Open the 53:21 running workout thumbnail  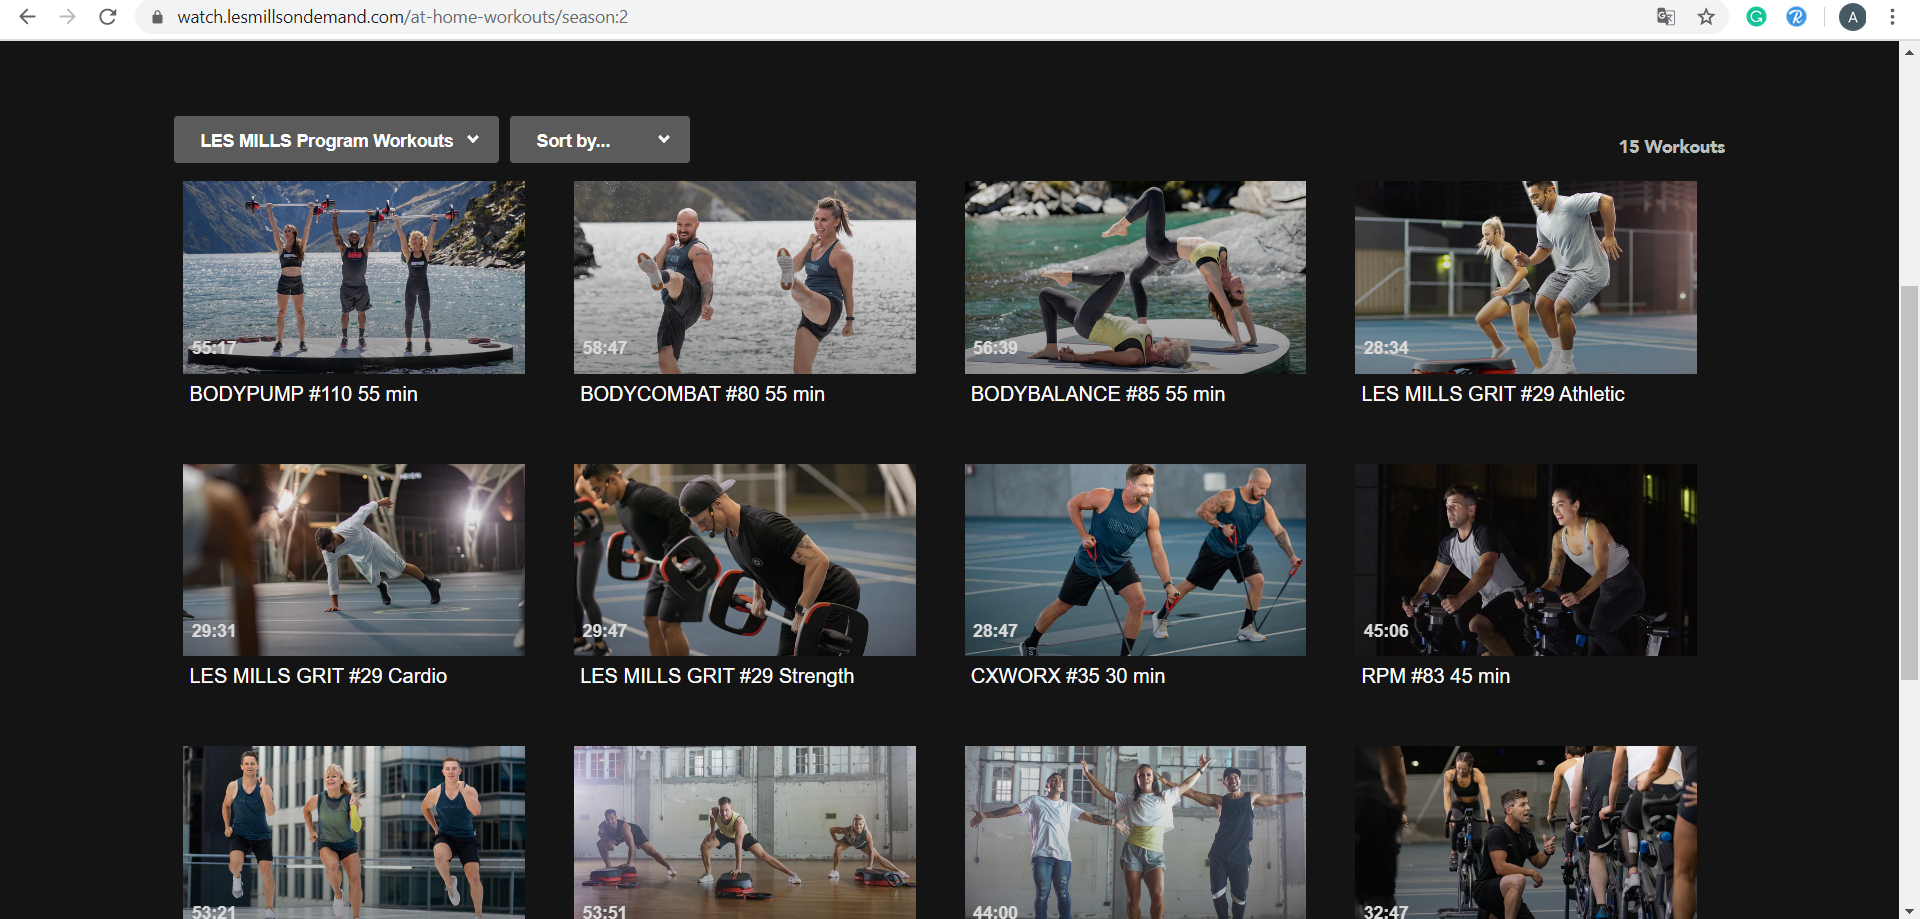(354, 832)
